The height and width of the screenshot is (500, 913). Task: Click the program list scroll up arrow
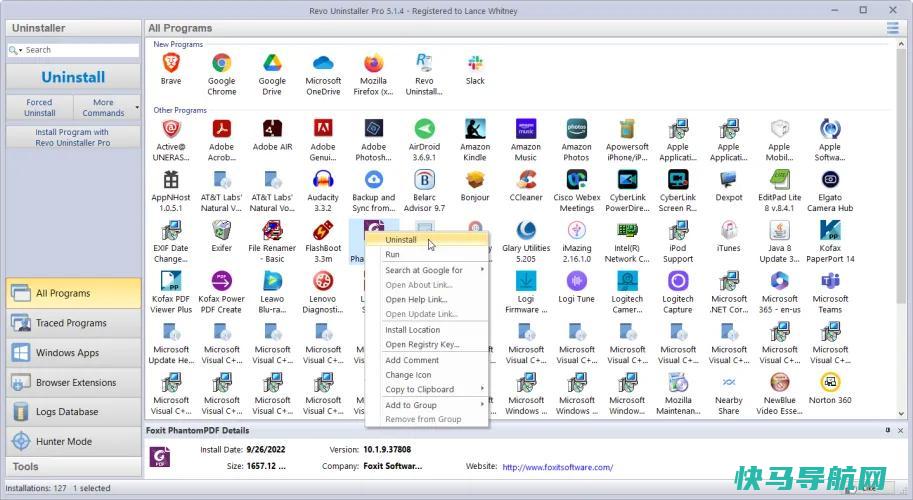click(x=901, y=44)
